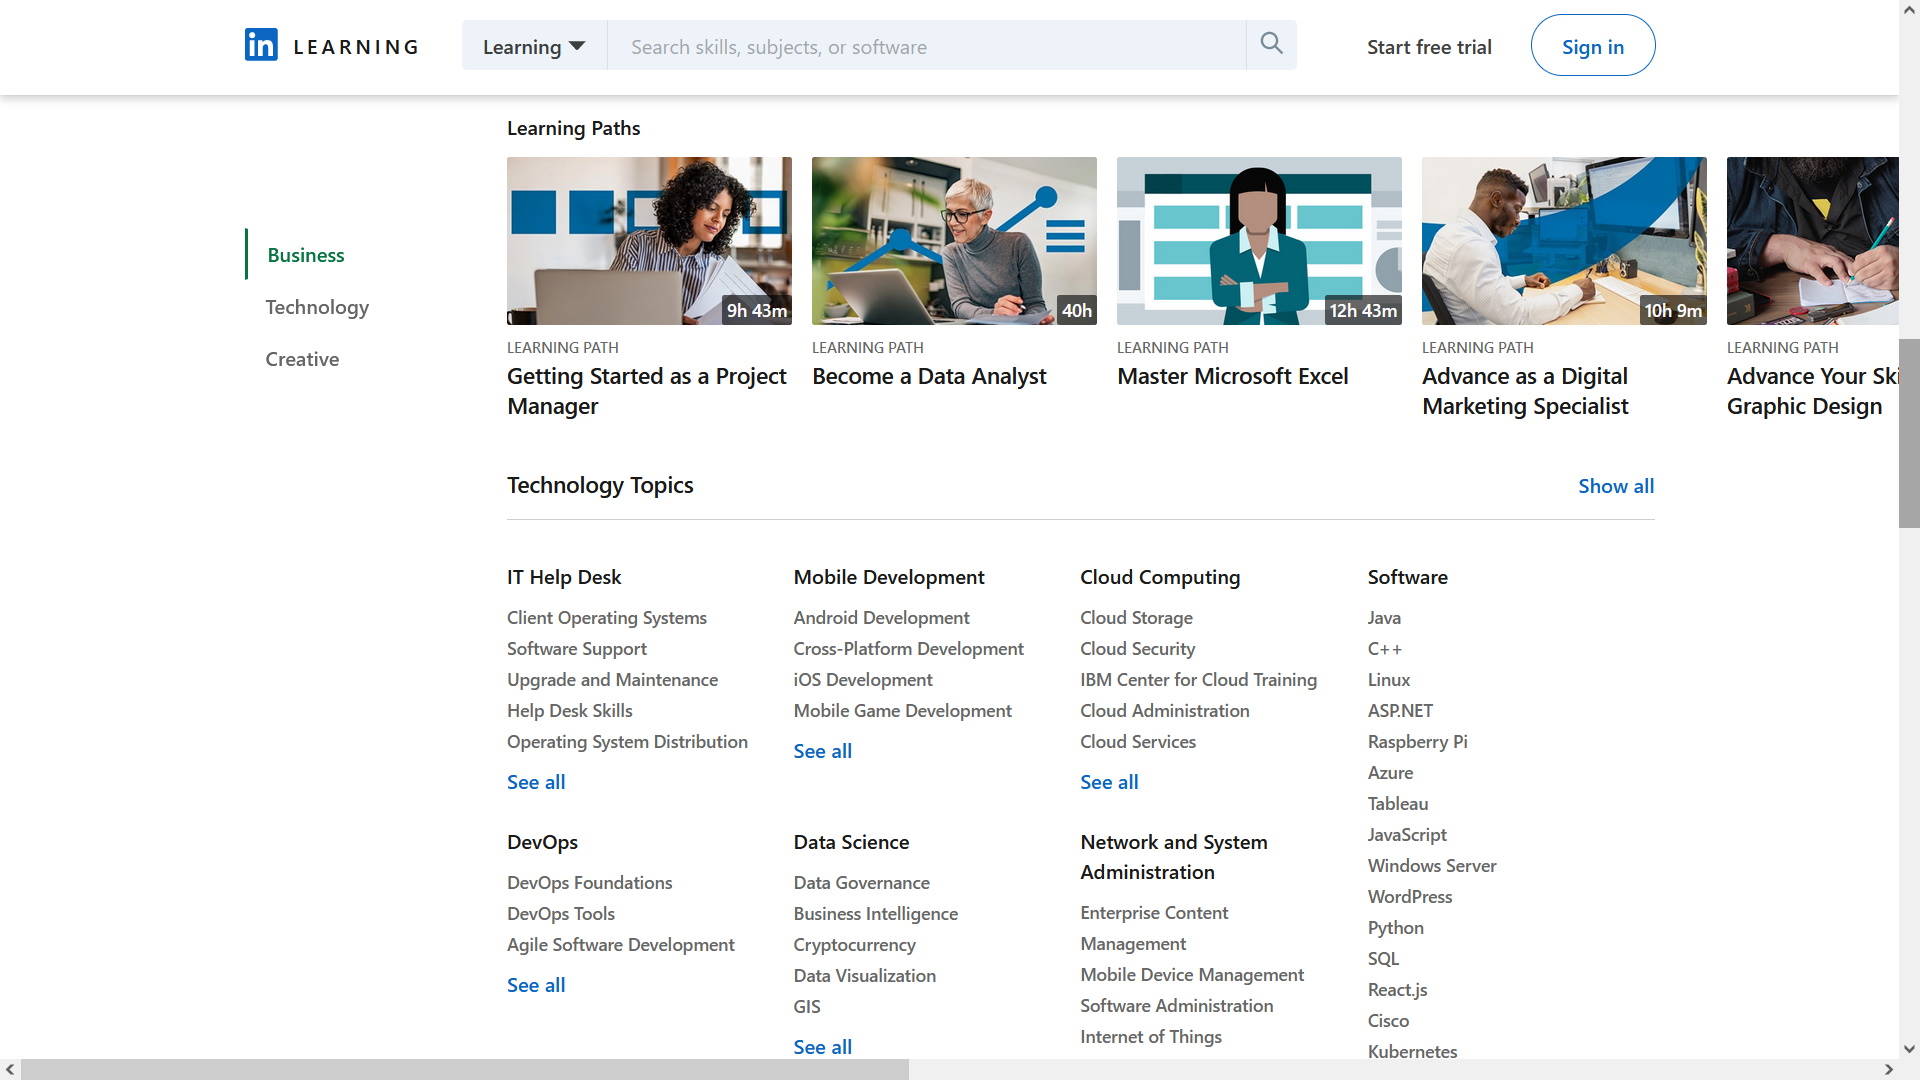
Task: Open Cryptocurrency topic
Action: point(854,945)
